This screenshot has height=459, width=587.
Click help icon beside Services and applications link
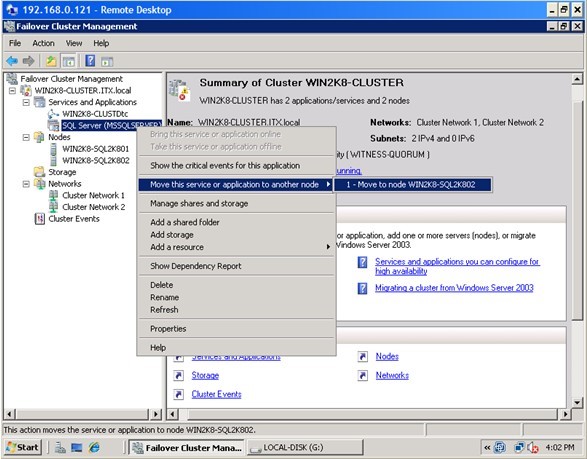tap(362, 262)
